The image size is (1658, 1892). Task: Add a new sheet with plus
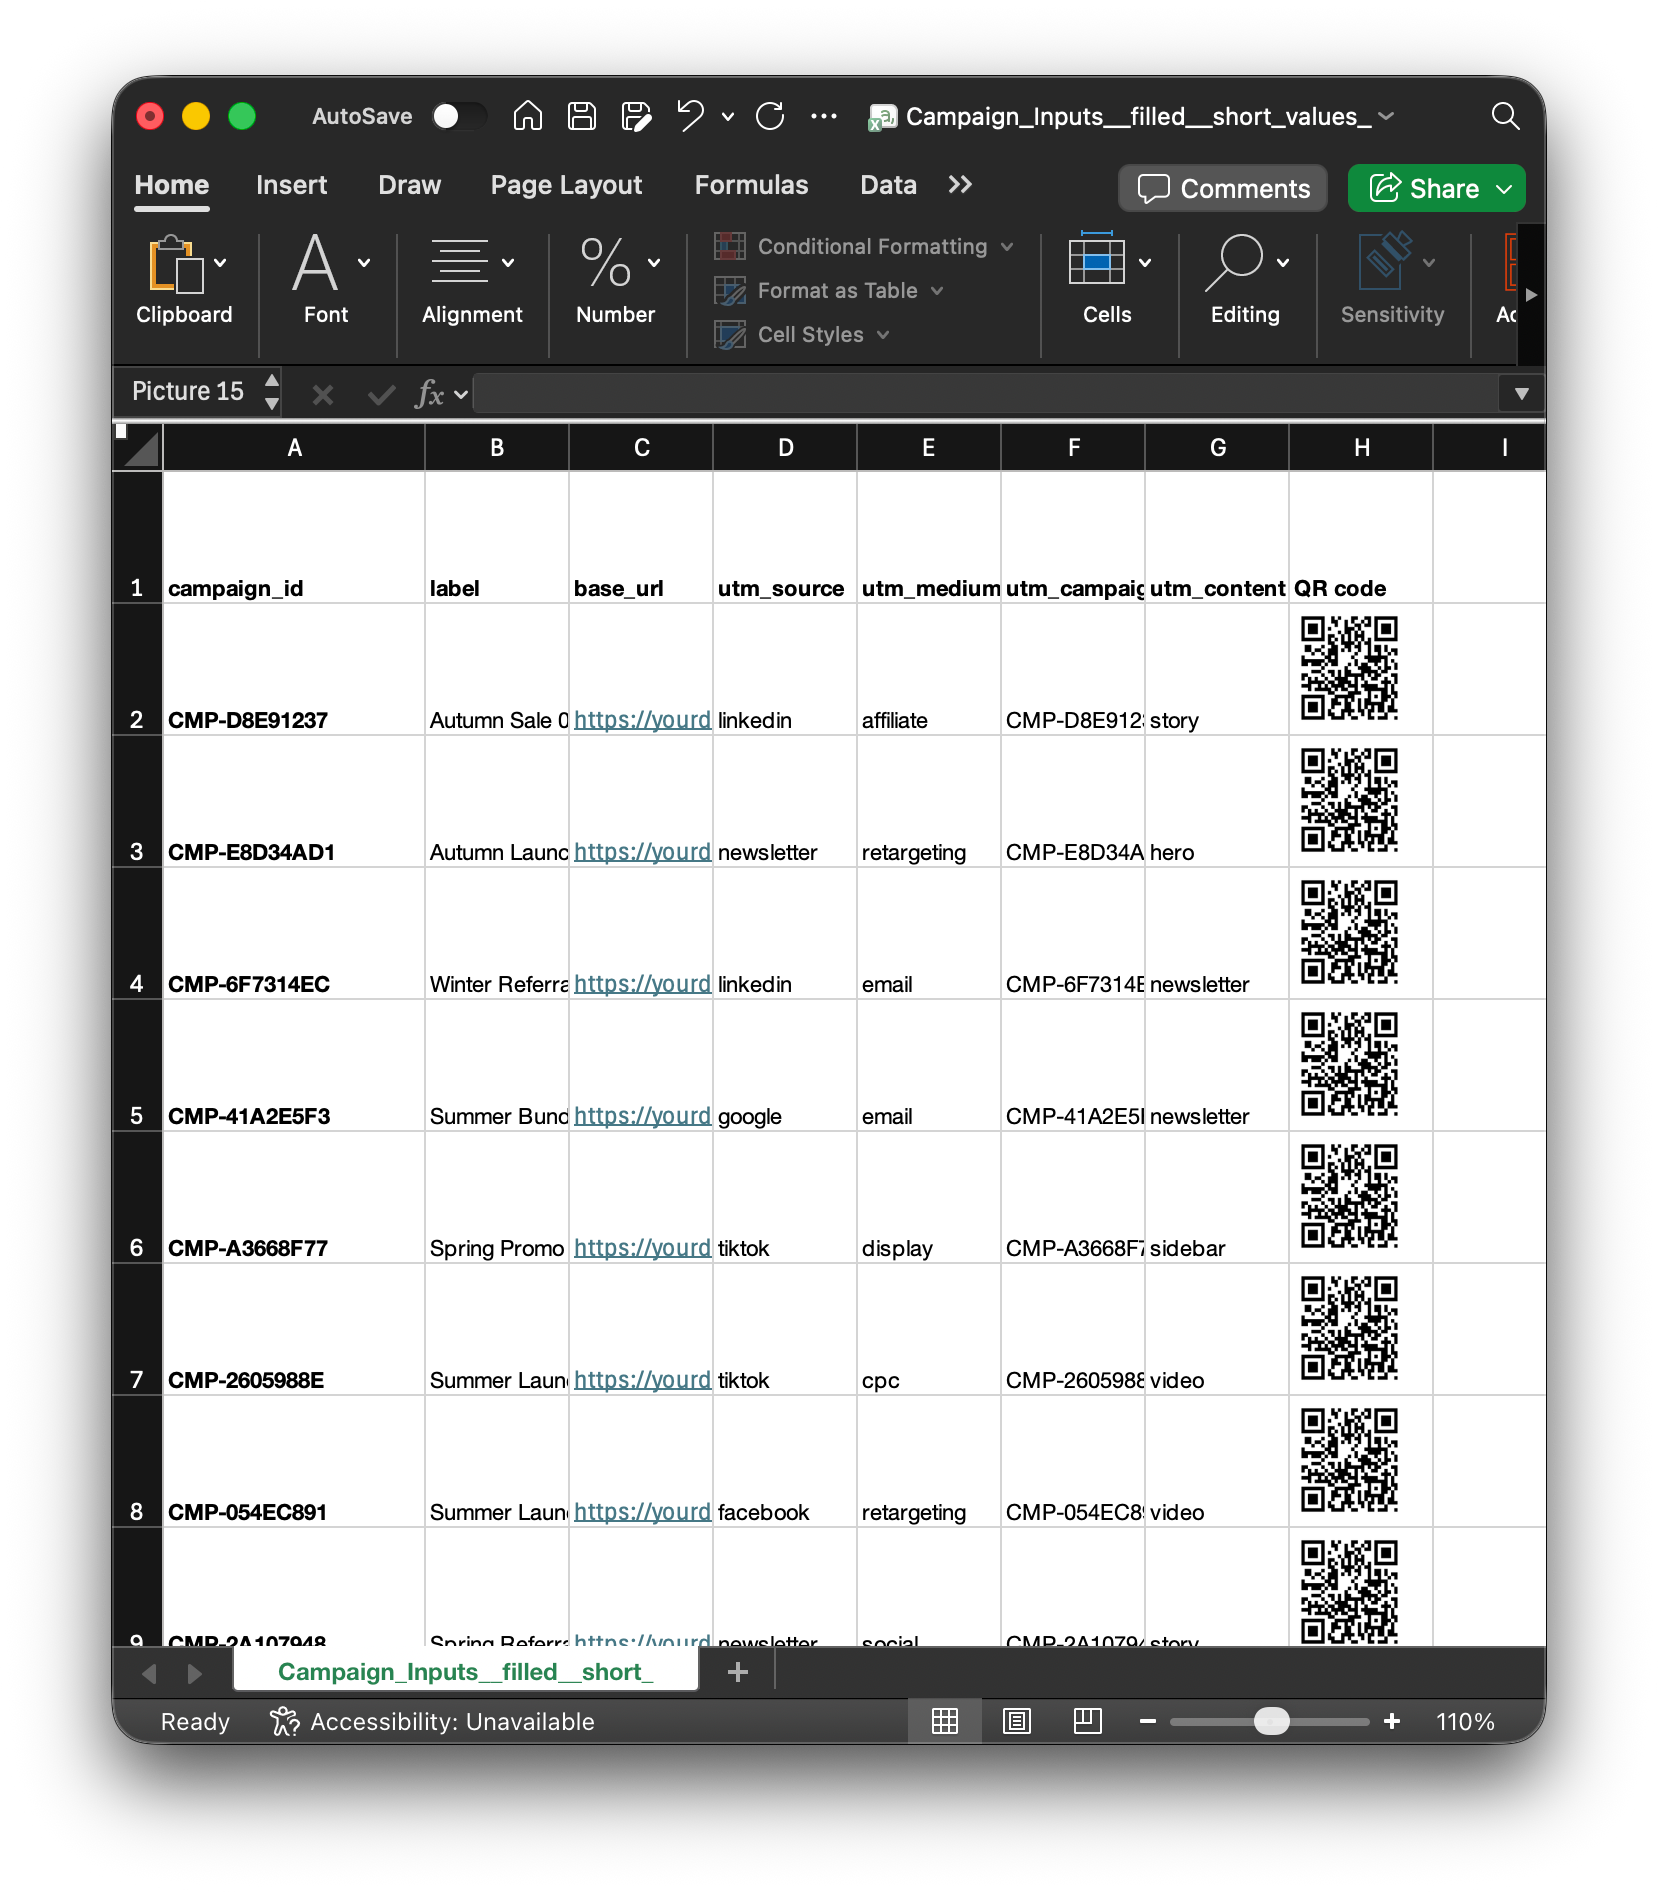tap(738, 1672)
